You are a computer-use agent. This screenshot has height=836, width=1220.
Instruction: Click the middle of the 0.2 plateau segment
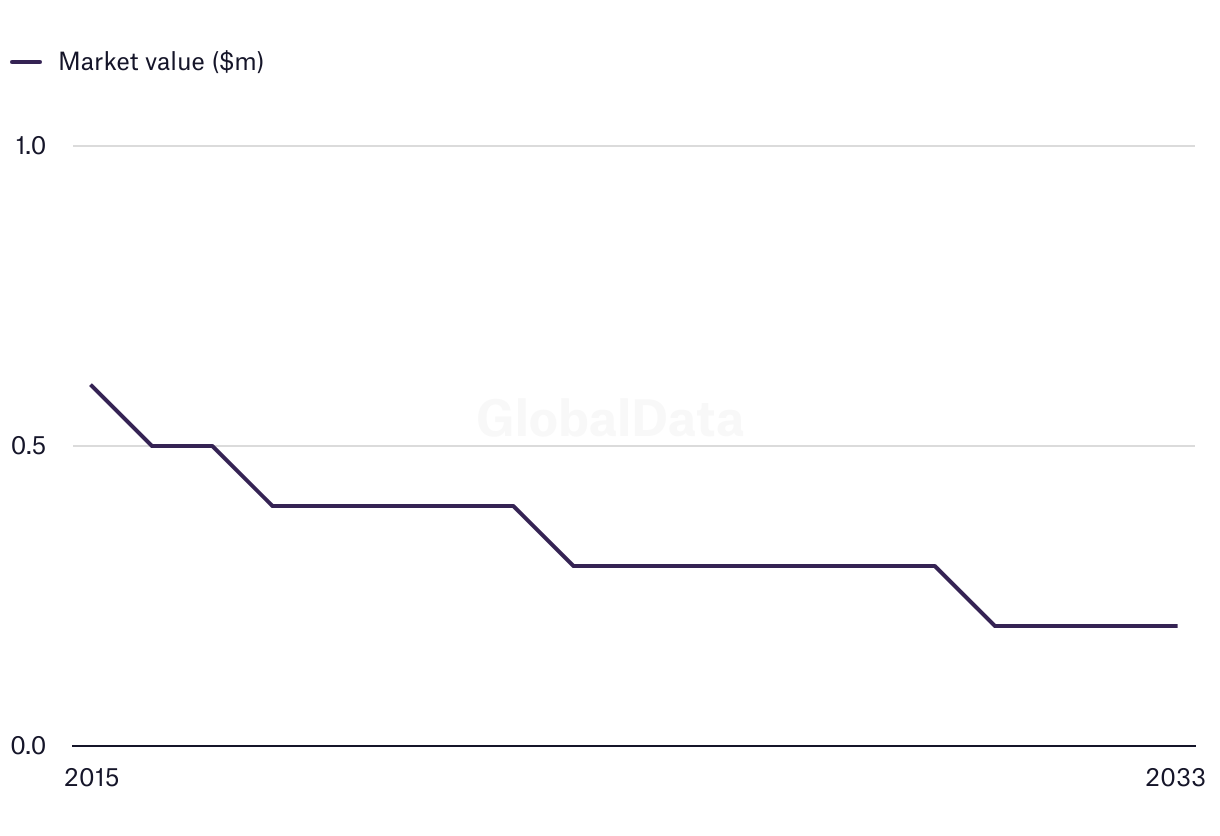(1086, 626)
